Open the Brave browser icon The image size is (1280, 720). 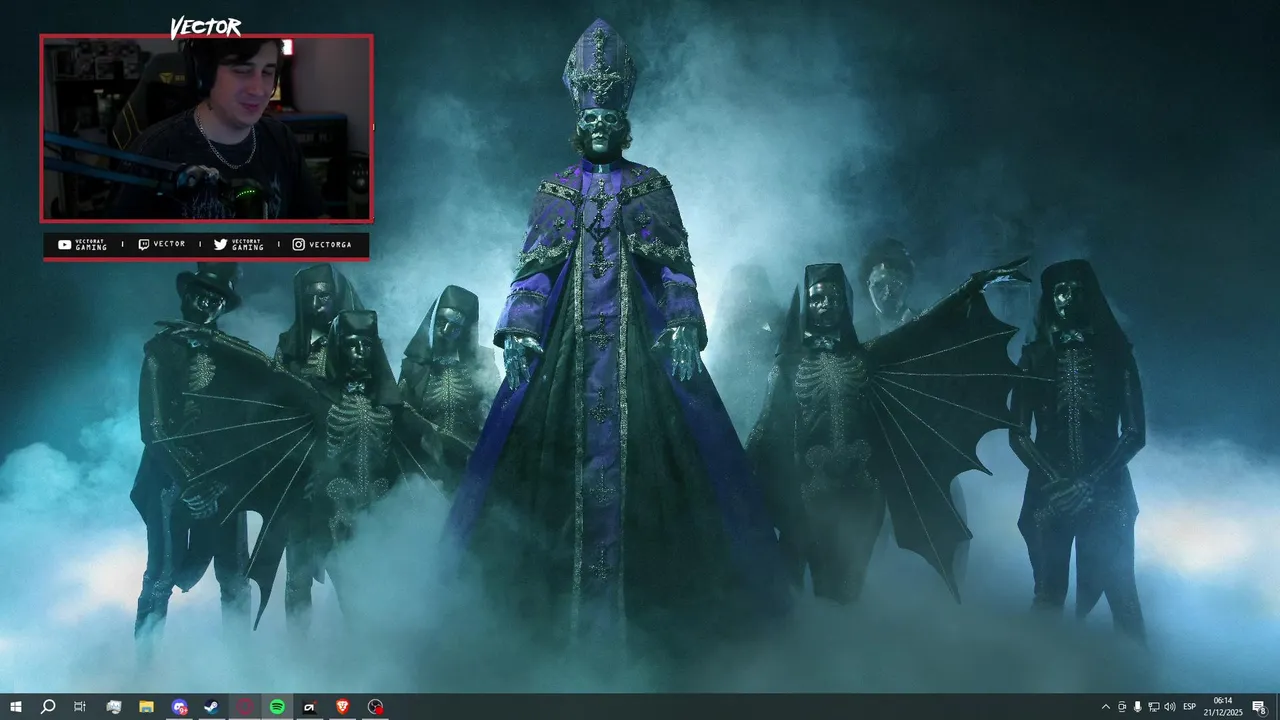point(343,707)
